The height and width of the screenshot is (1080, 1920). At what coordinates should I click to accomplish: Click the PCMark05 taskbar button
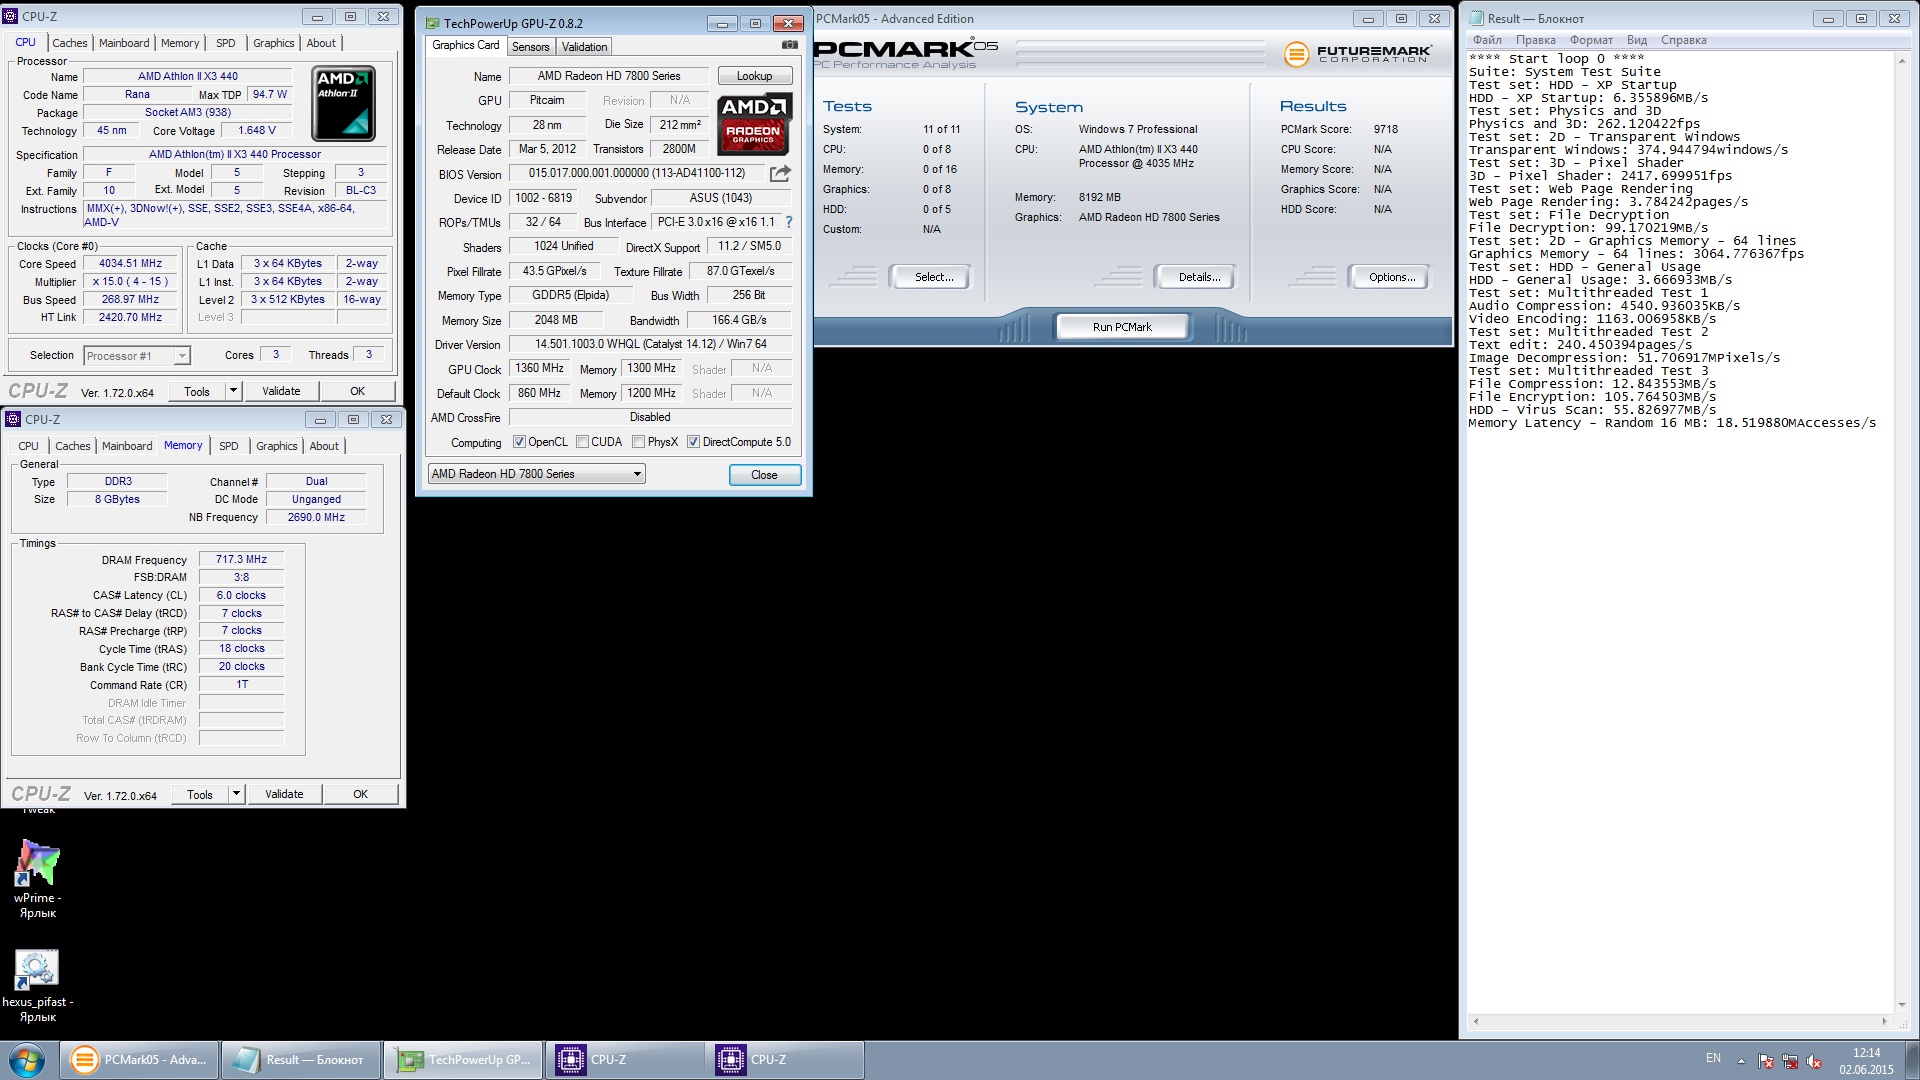139,1060
